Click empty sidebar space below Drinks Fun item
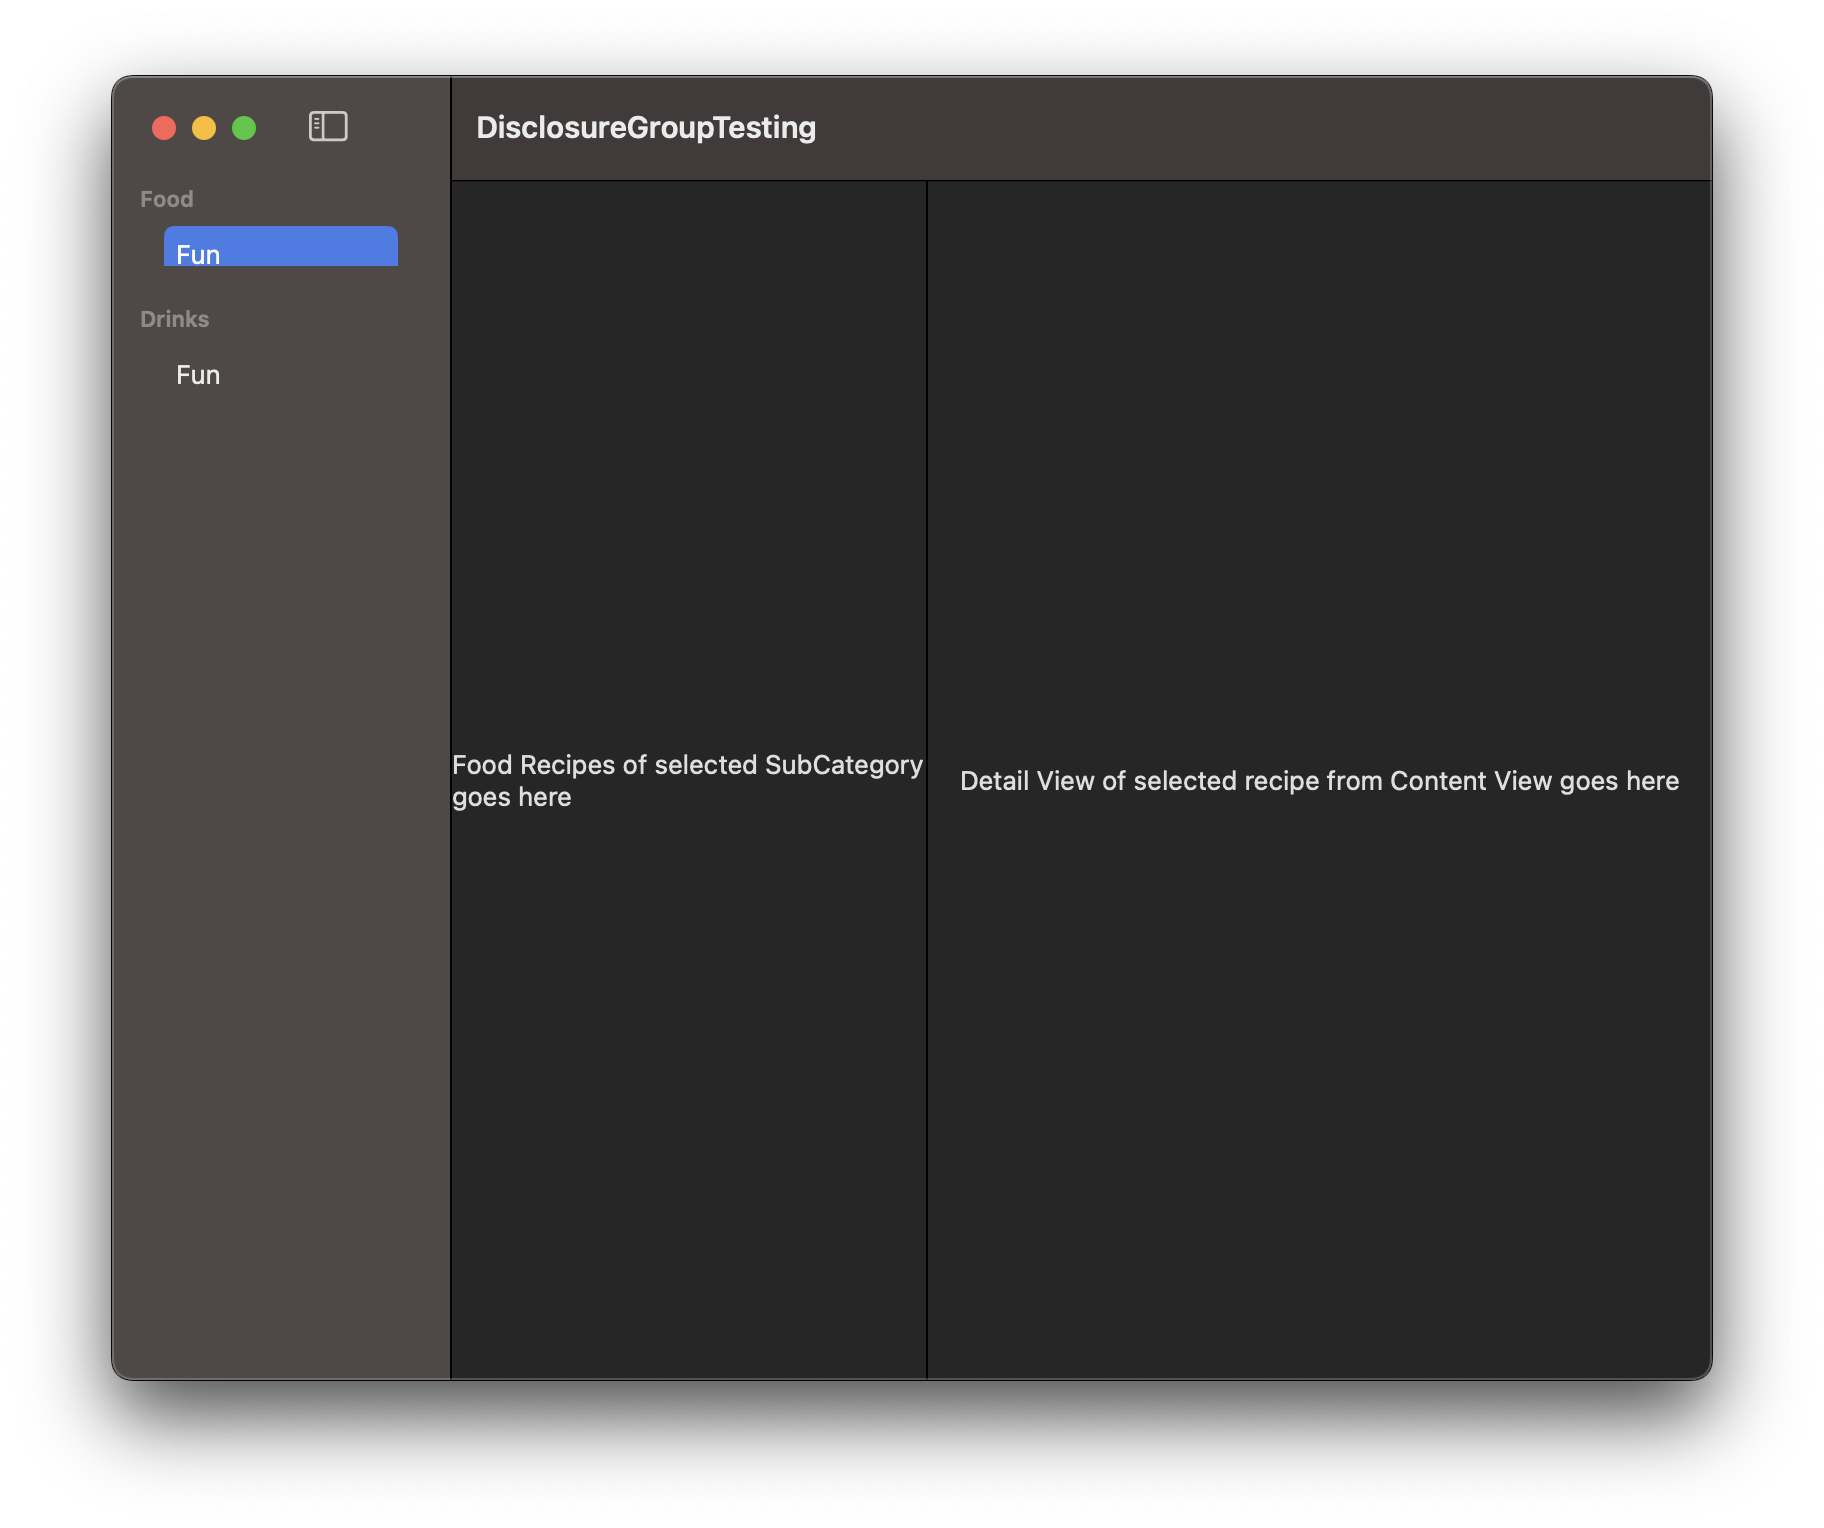Screen dimensions: 1824x1528 point(280,800)
